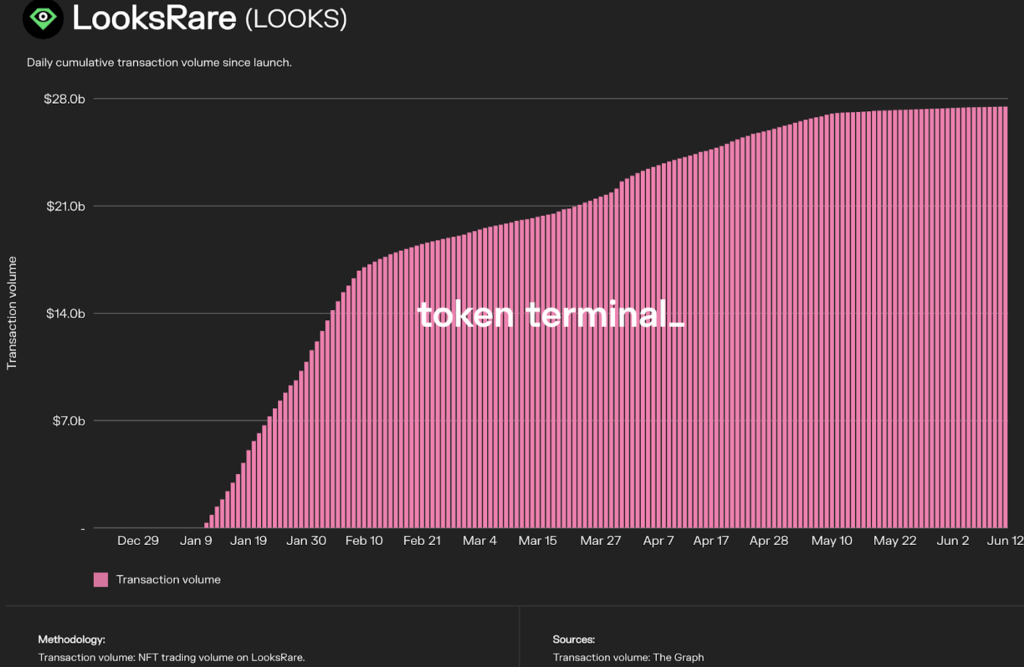Click the $14.0b y-axis label
The height and width of the screenshot is (667, 1024).
tap(64, 314)
